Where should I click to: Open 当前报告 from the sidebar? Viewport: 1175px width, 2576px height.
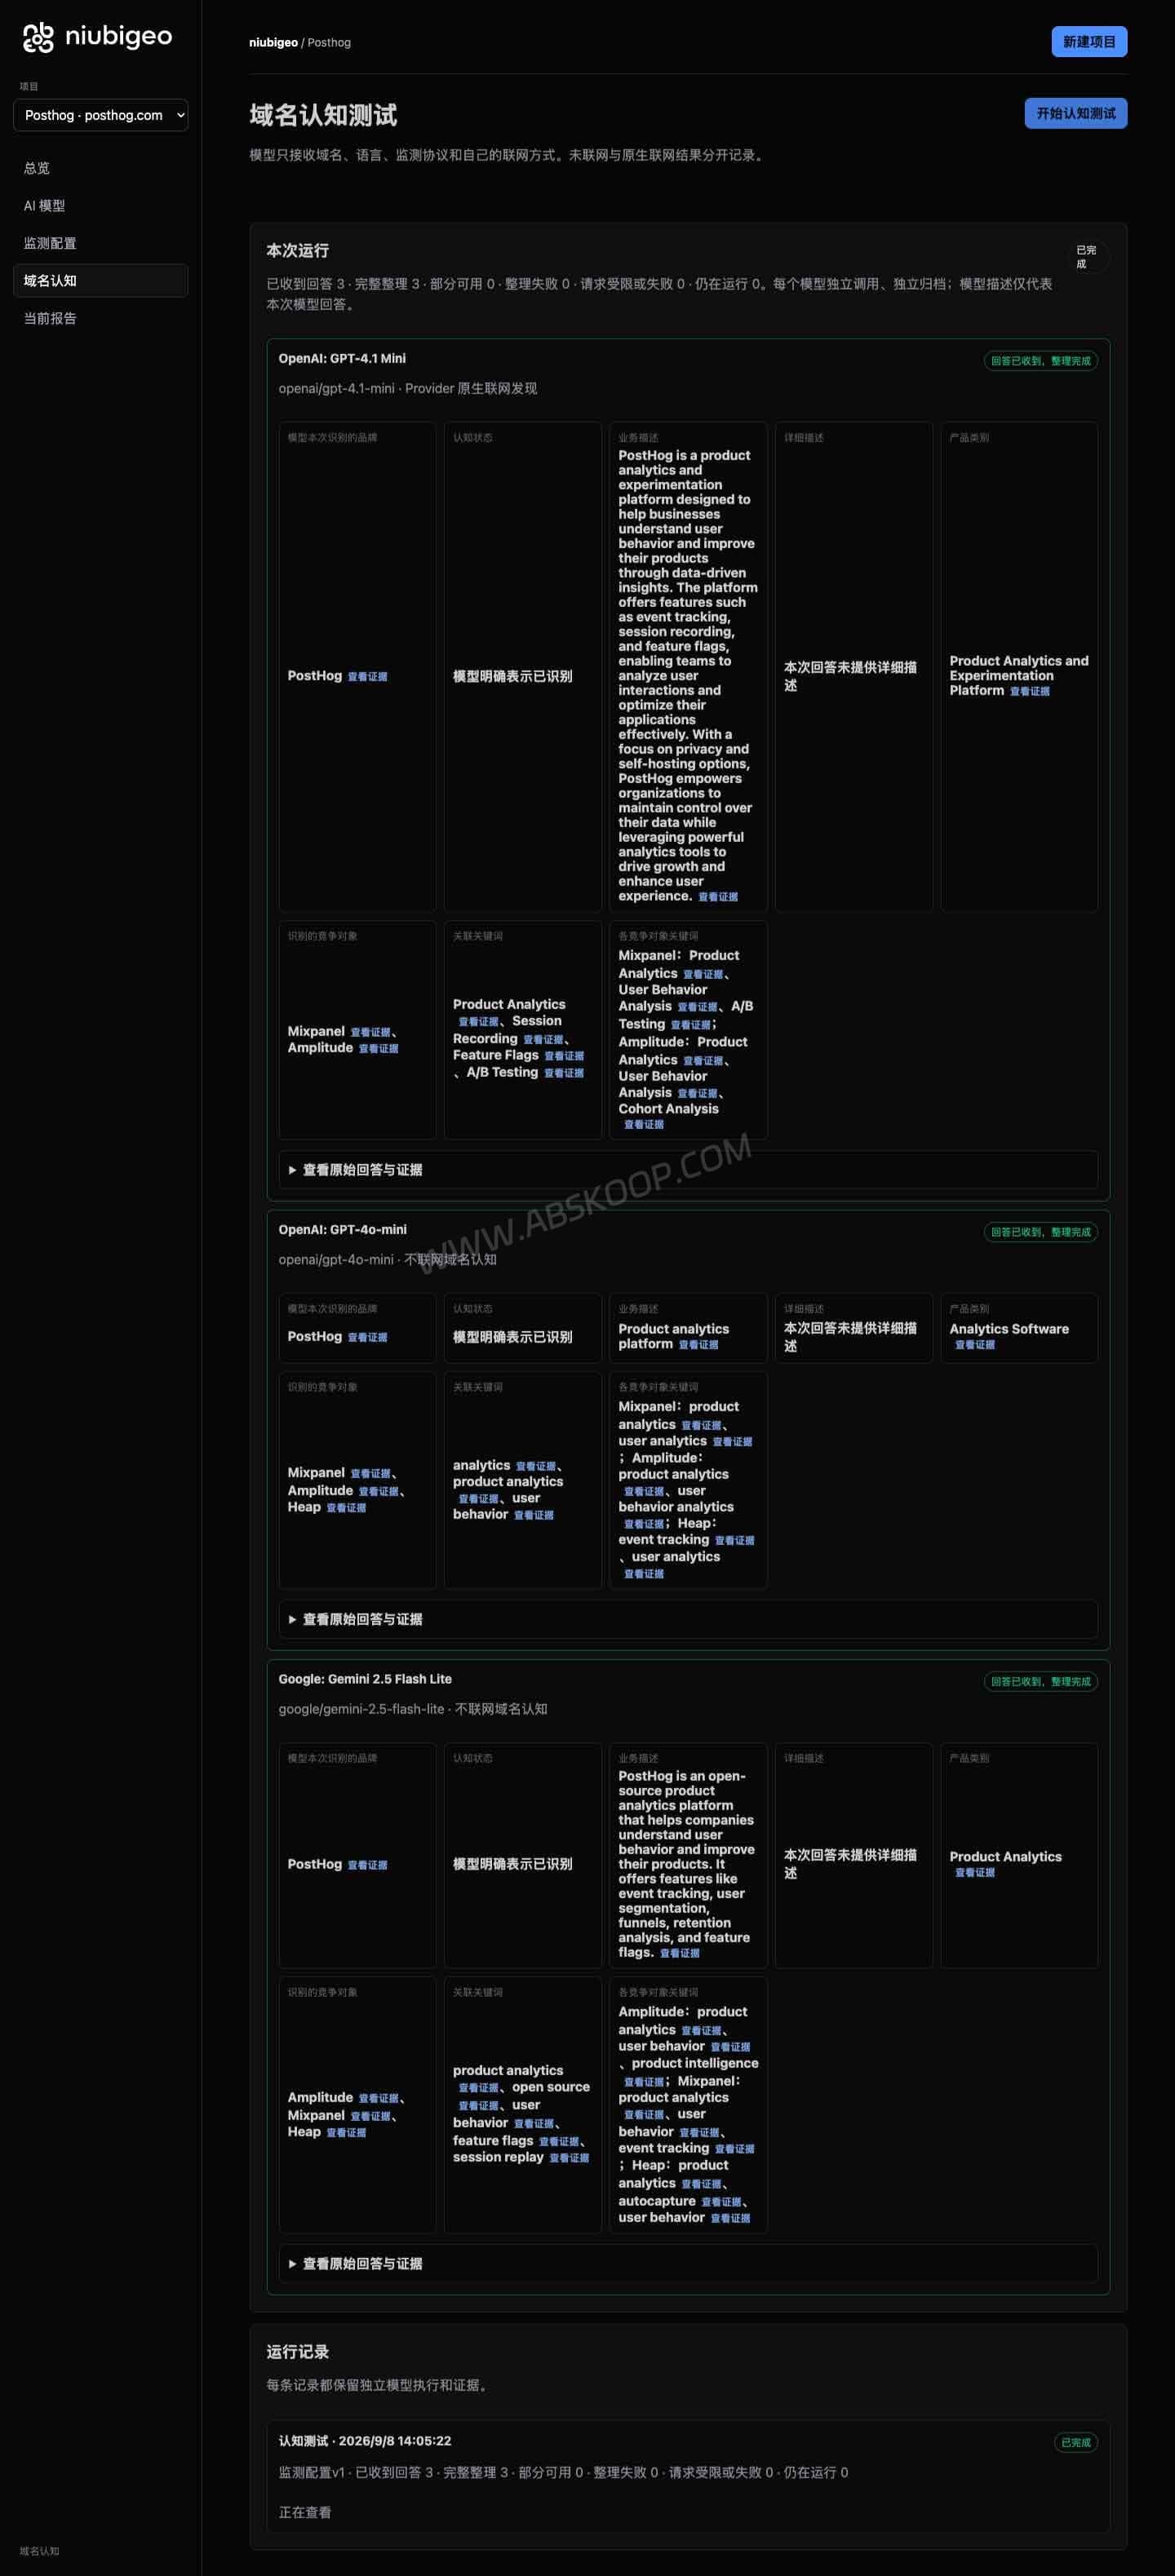tap(50, 318)
